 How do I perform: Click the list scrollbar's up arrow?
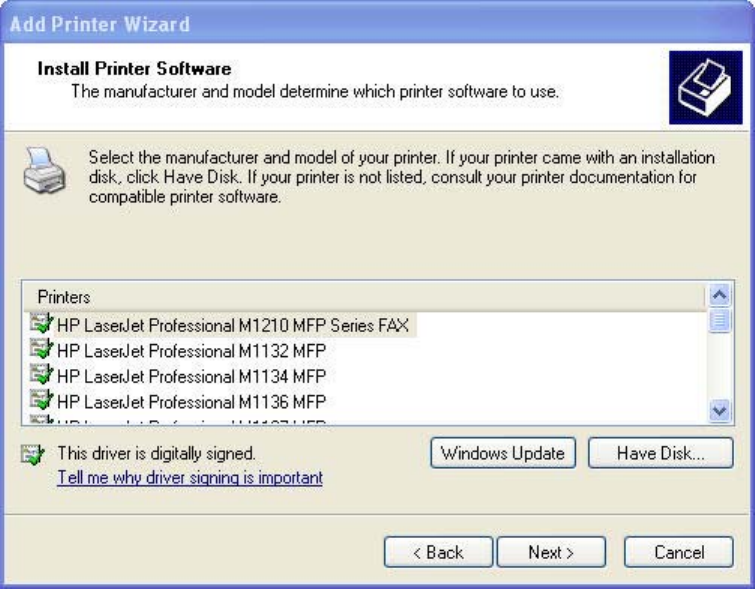point(719,295)
